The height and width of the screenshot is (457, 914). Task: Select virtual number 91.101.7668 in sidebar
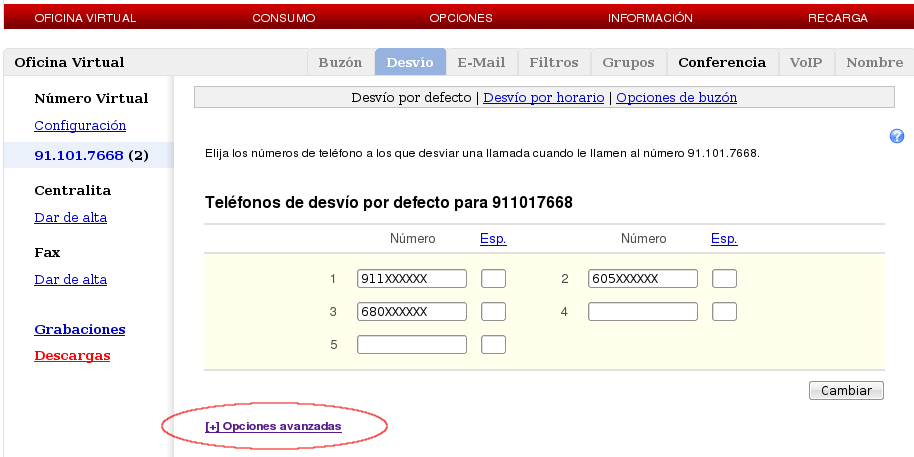(79, 156)
